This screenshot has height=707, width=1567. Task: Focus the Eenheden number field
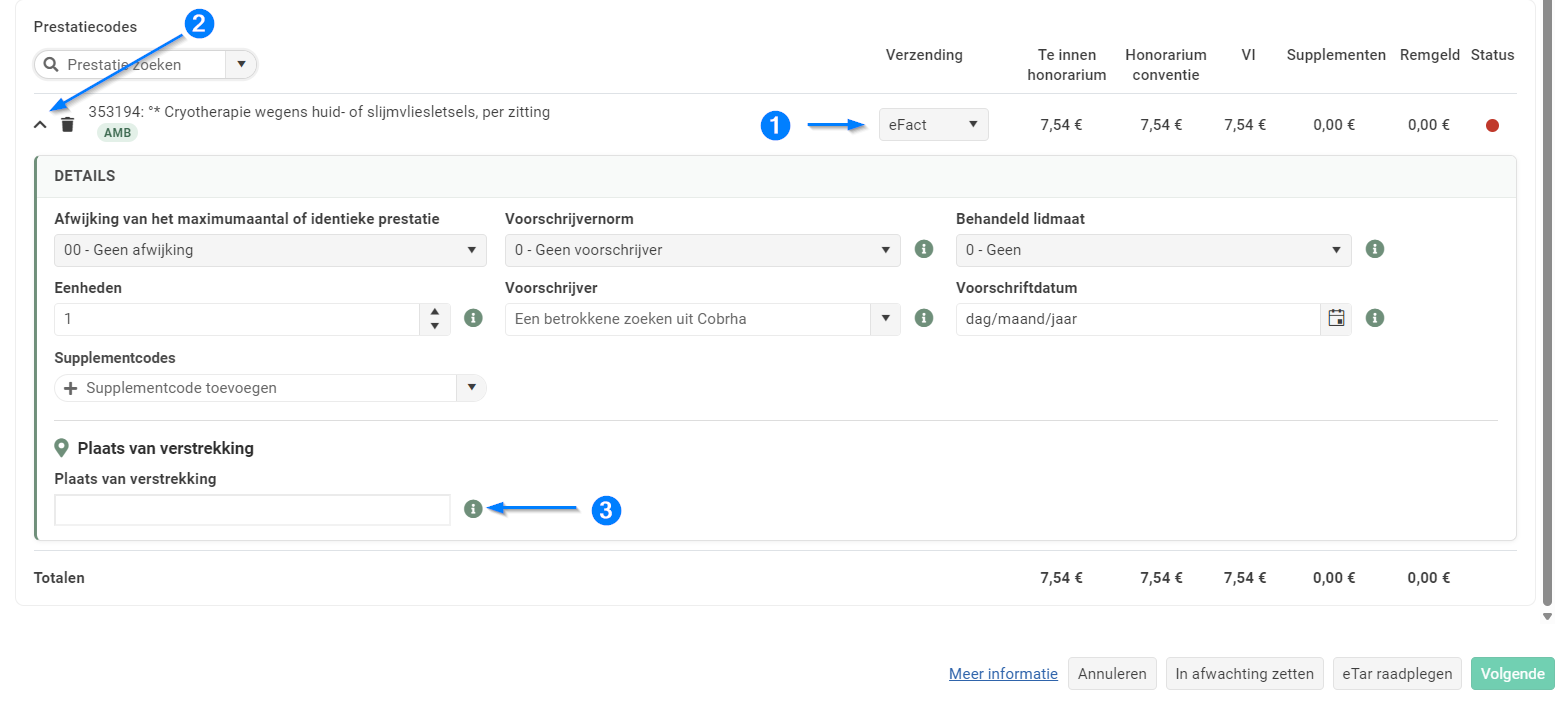click(x=236, y=319)
